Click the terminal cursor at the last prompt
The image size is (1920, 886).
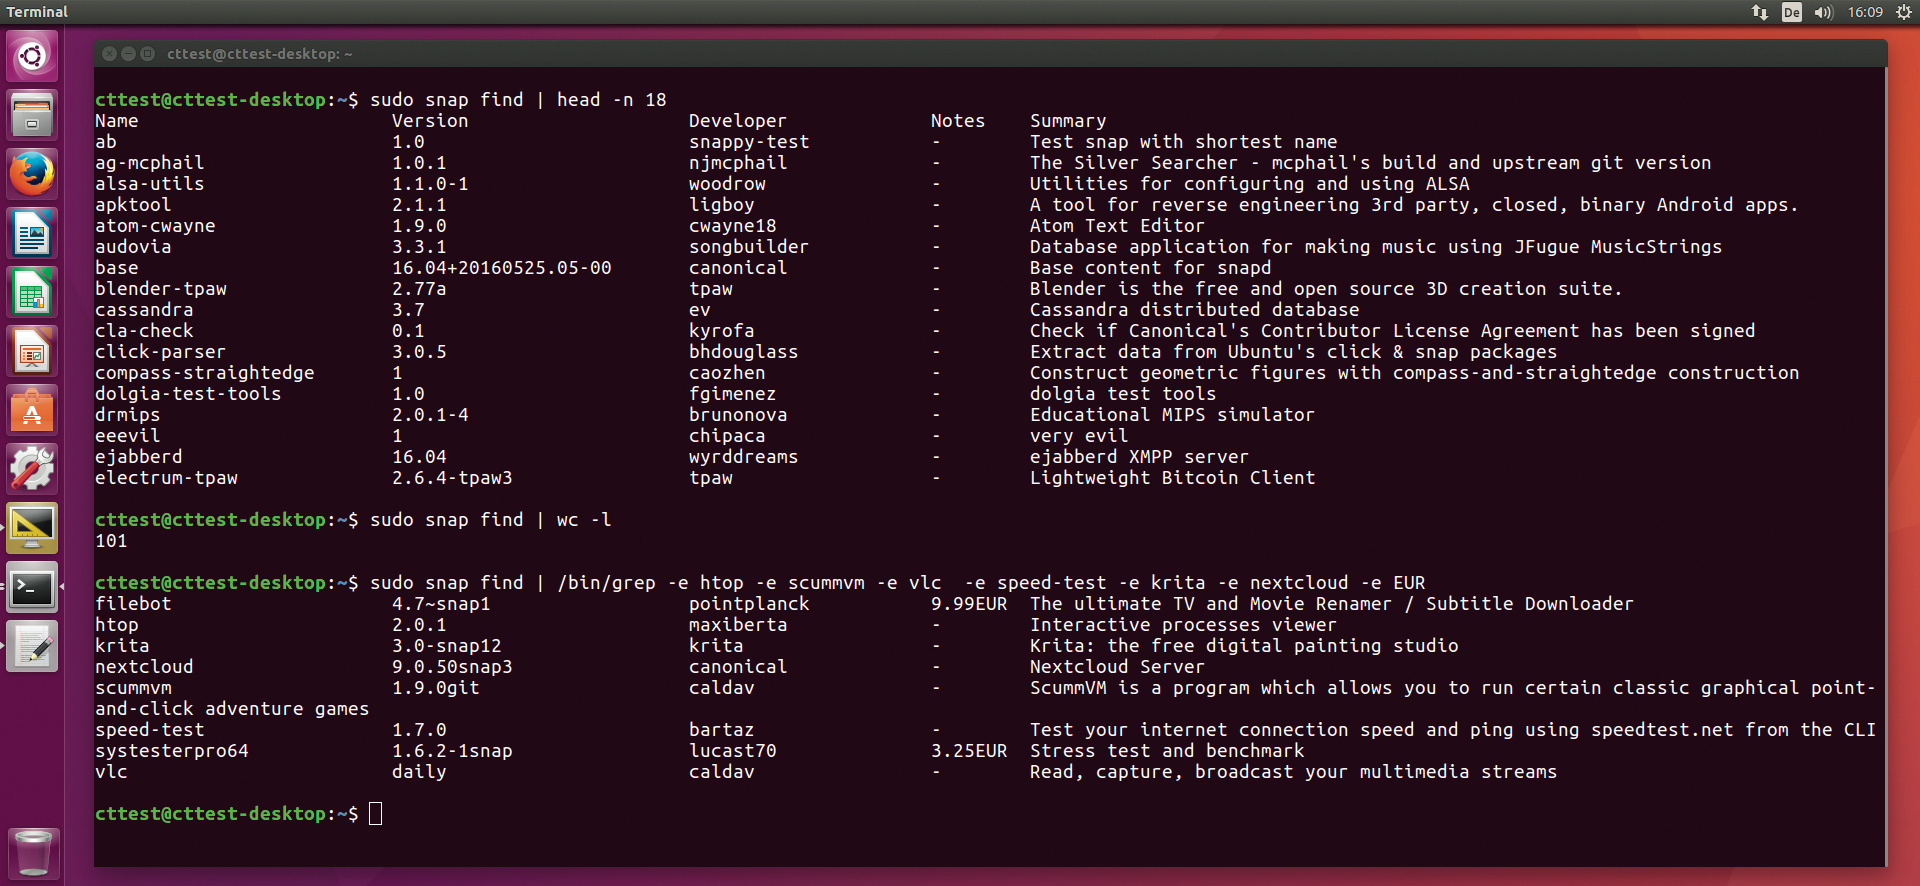376,814
